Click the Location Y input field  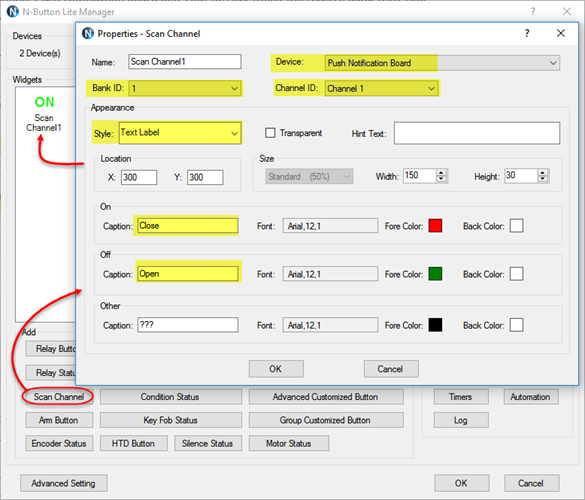[205, 177]
